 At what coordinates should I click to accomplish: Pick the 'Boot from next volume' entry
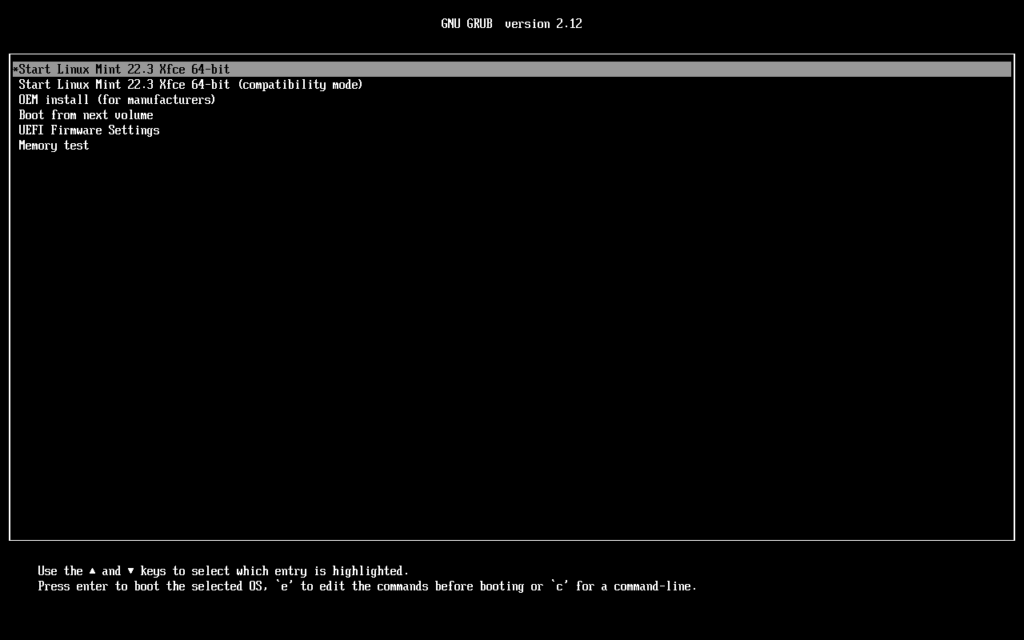[x=86, y=115]
